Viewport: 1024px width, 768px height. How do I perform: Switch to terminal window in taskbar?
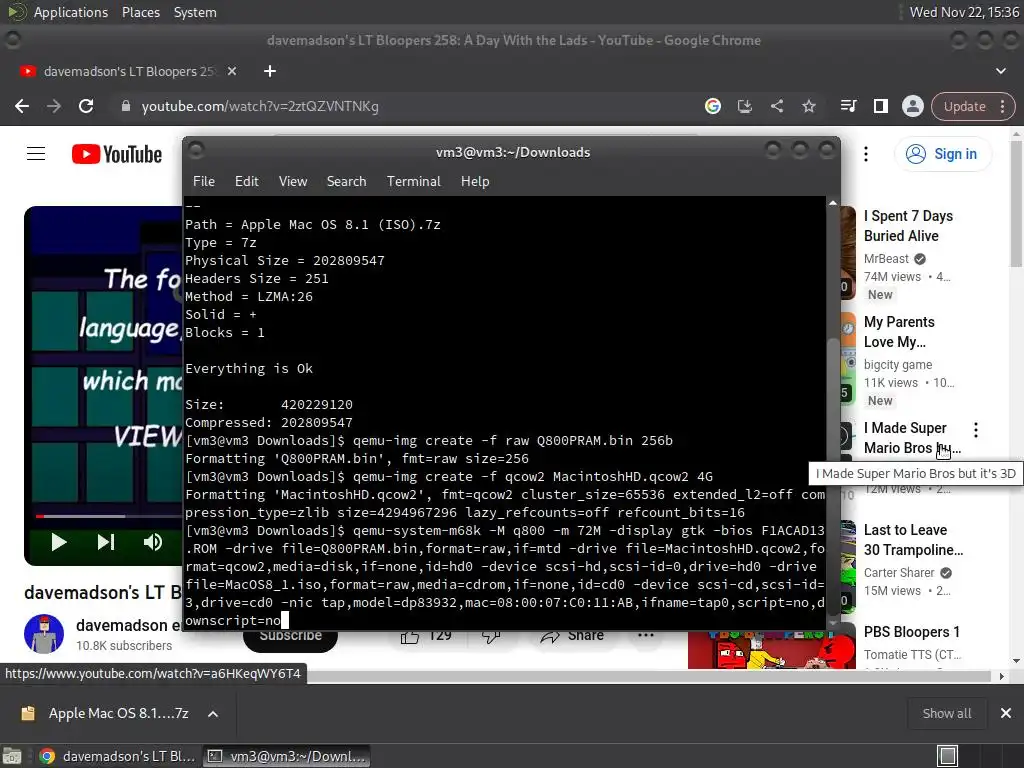287,756
